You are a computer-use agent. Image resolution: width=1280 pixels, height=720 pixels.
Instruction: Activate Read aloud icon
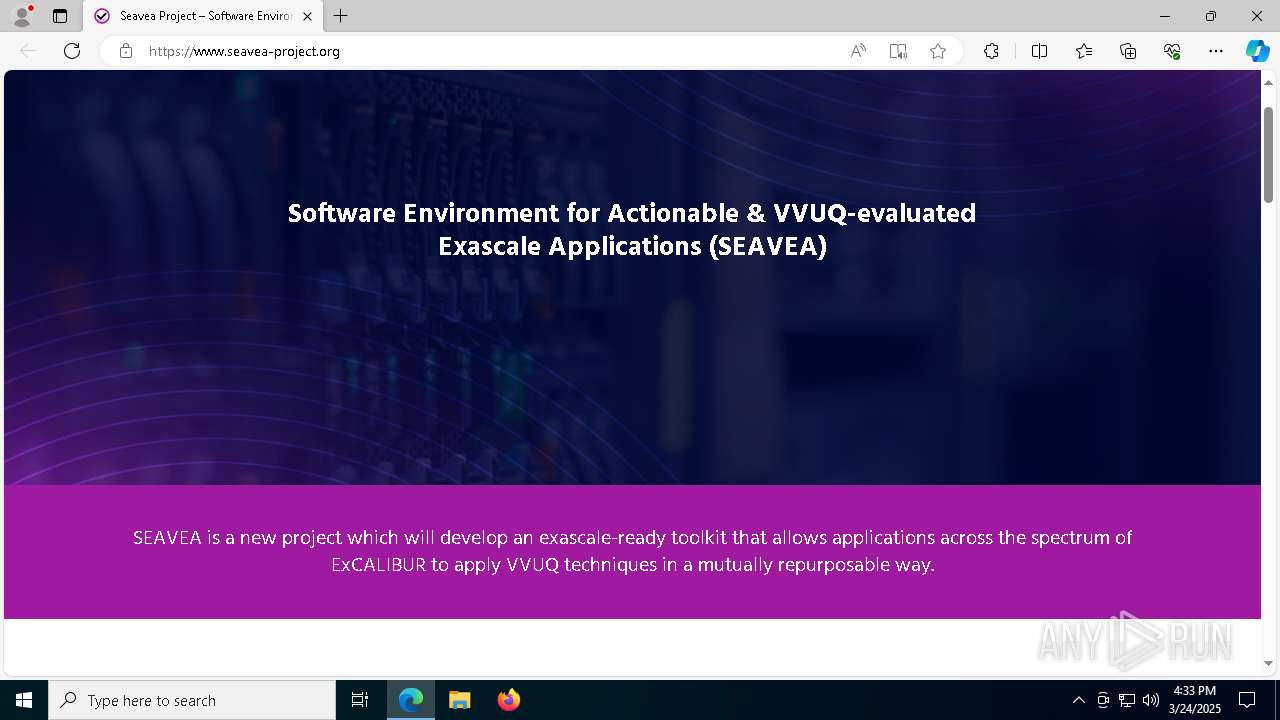(x=858, y=51)
